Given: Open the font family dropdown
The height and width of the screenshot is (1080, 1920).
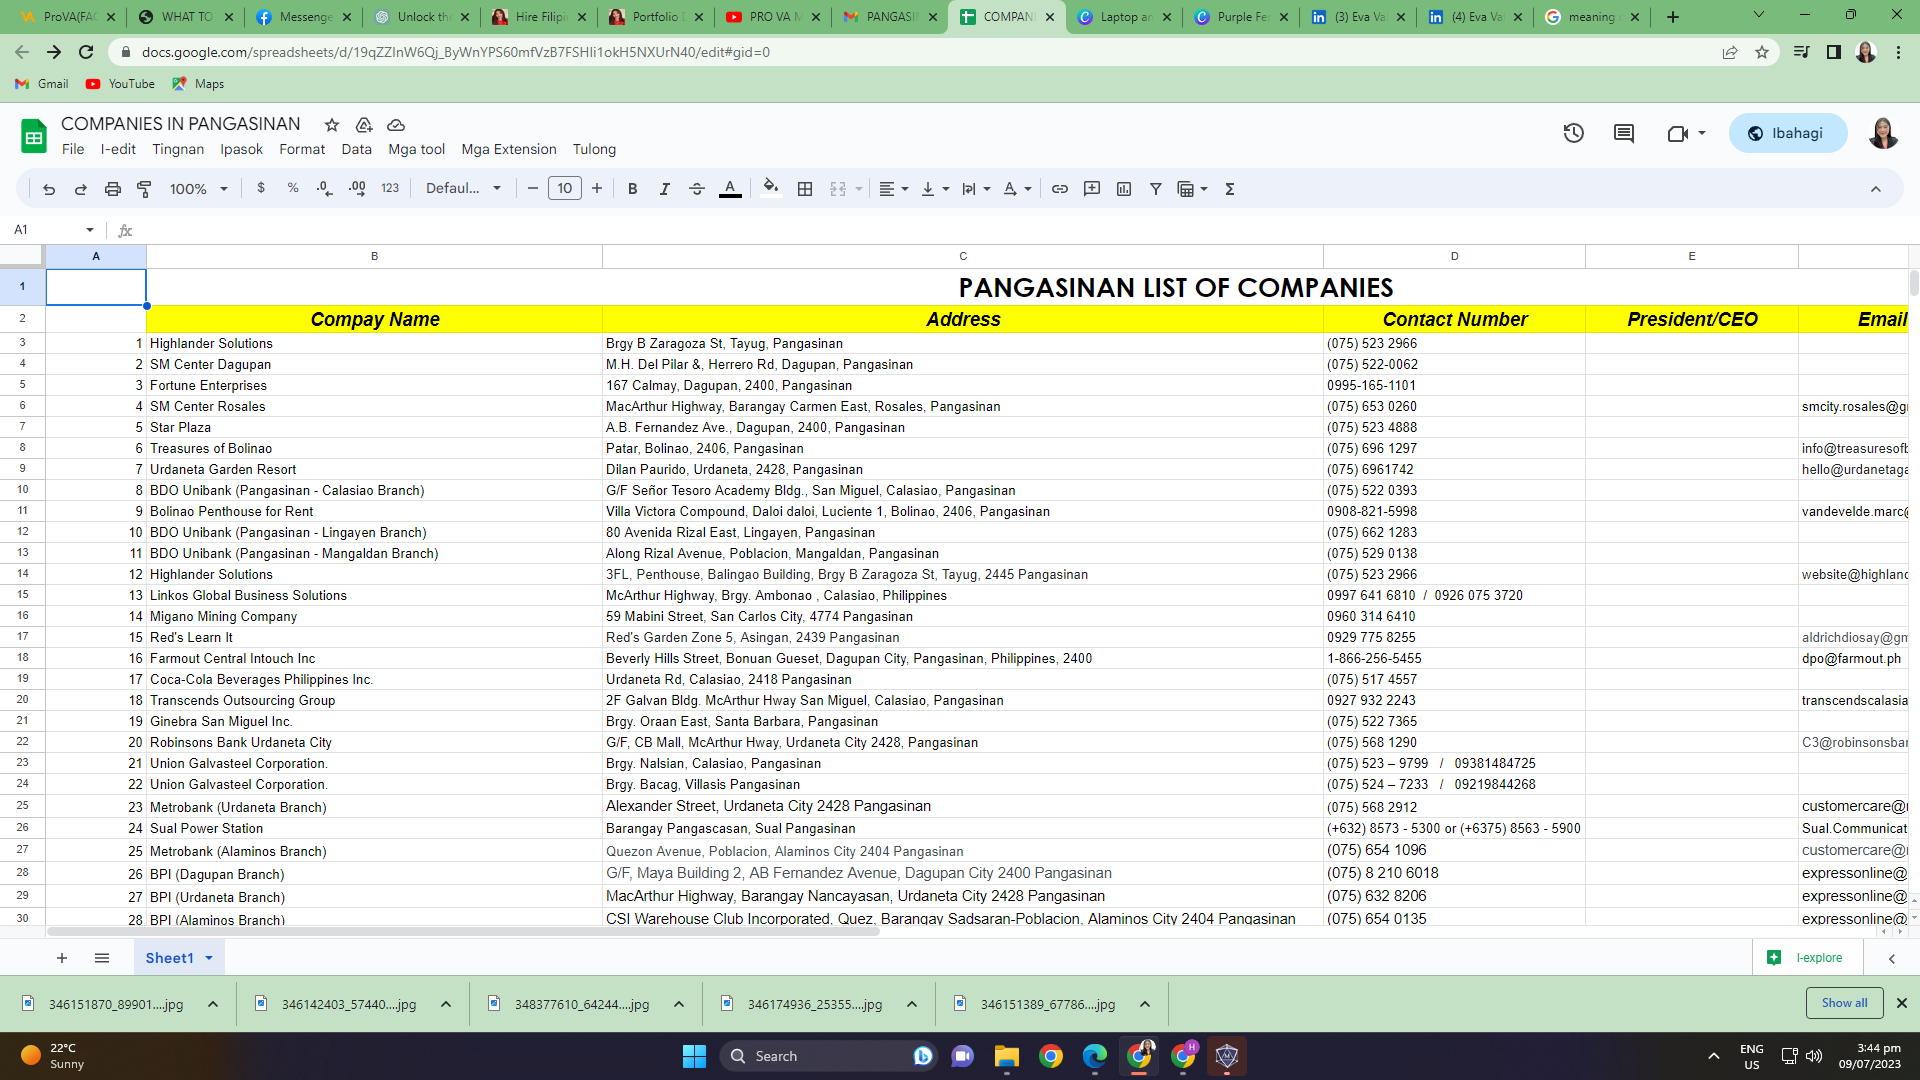Looking at the screenshot, I should [x=463, y=189].
